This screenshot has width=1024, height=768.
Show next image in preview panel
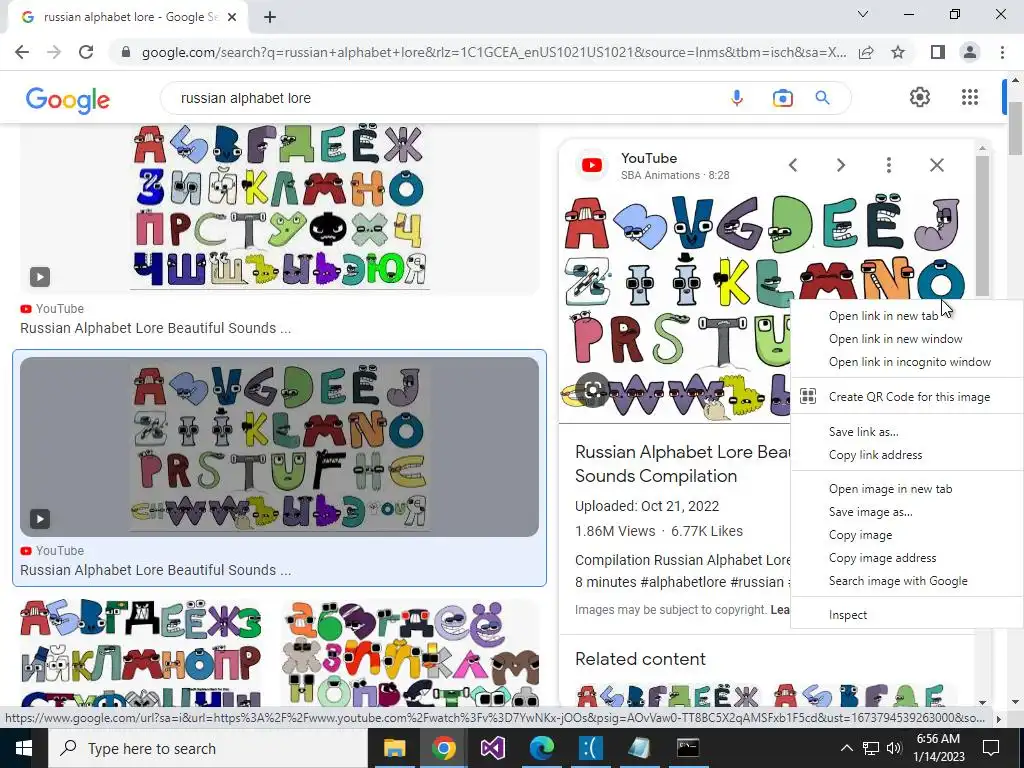(841, 165)
